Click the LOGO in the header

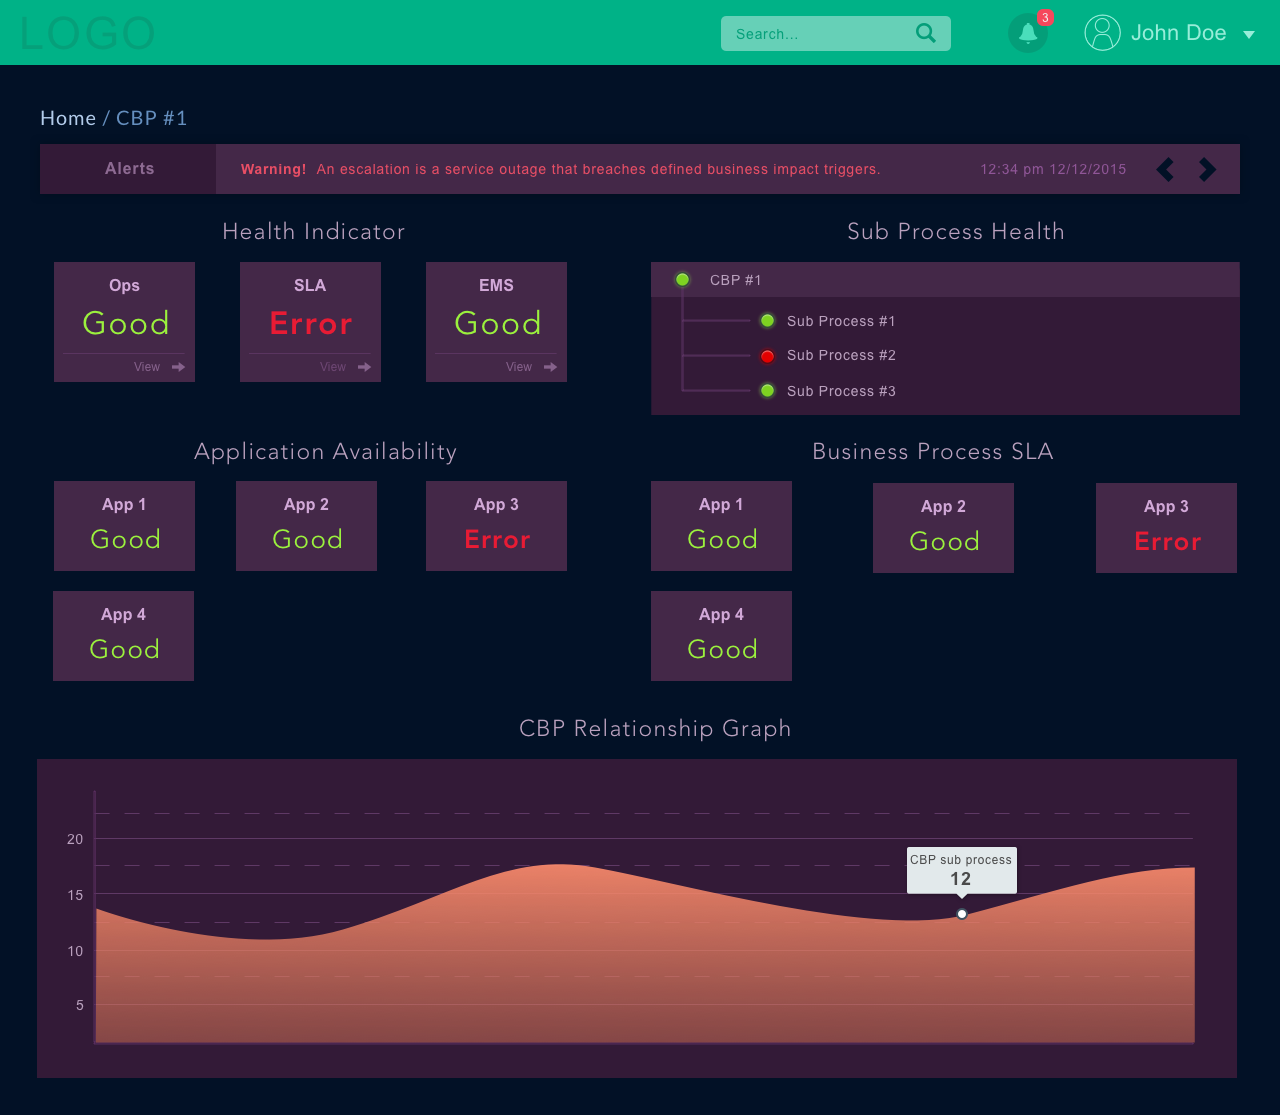[87, 34]
